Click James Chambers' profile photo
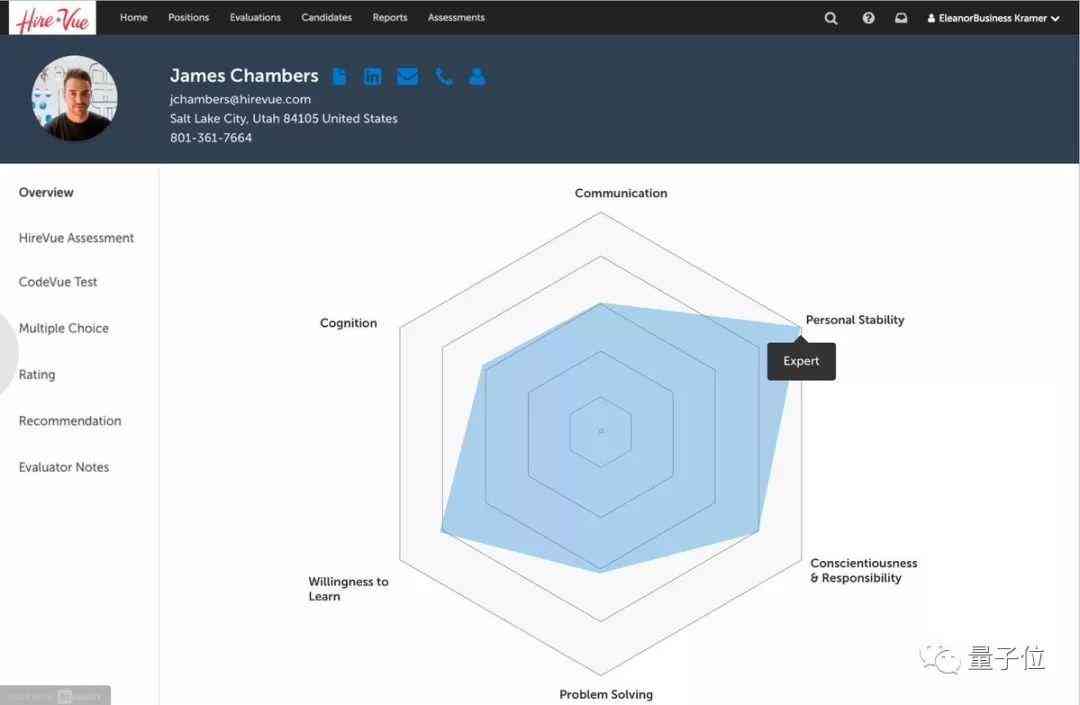The width and height of the screenshot is (1080, 705). (x=75, y=98)
